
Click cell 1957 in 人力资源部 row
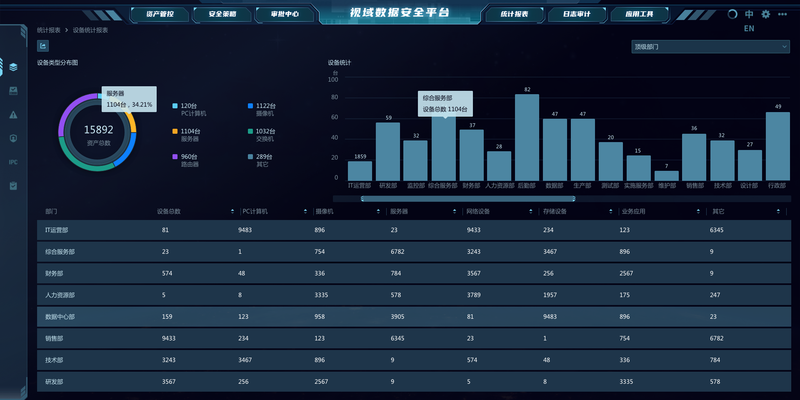coord(550,295)
